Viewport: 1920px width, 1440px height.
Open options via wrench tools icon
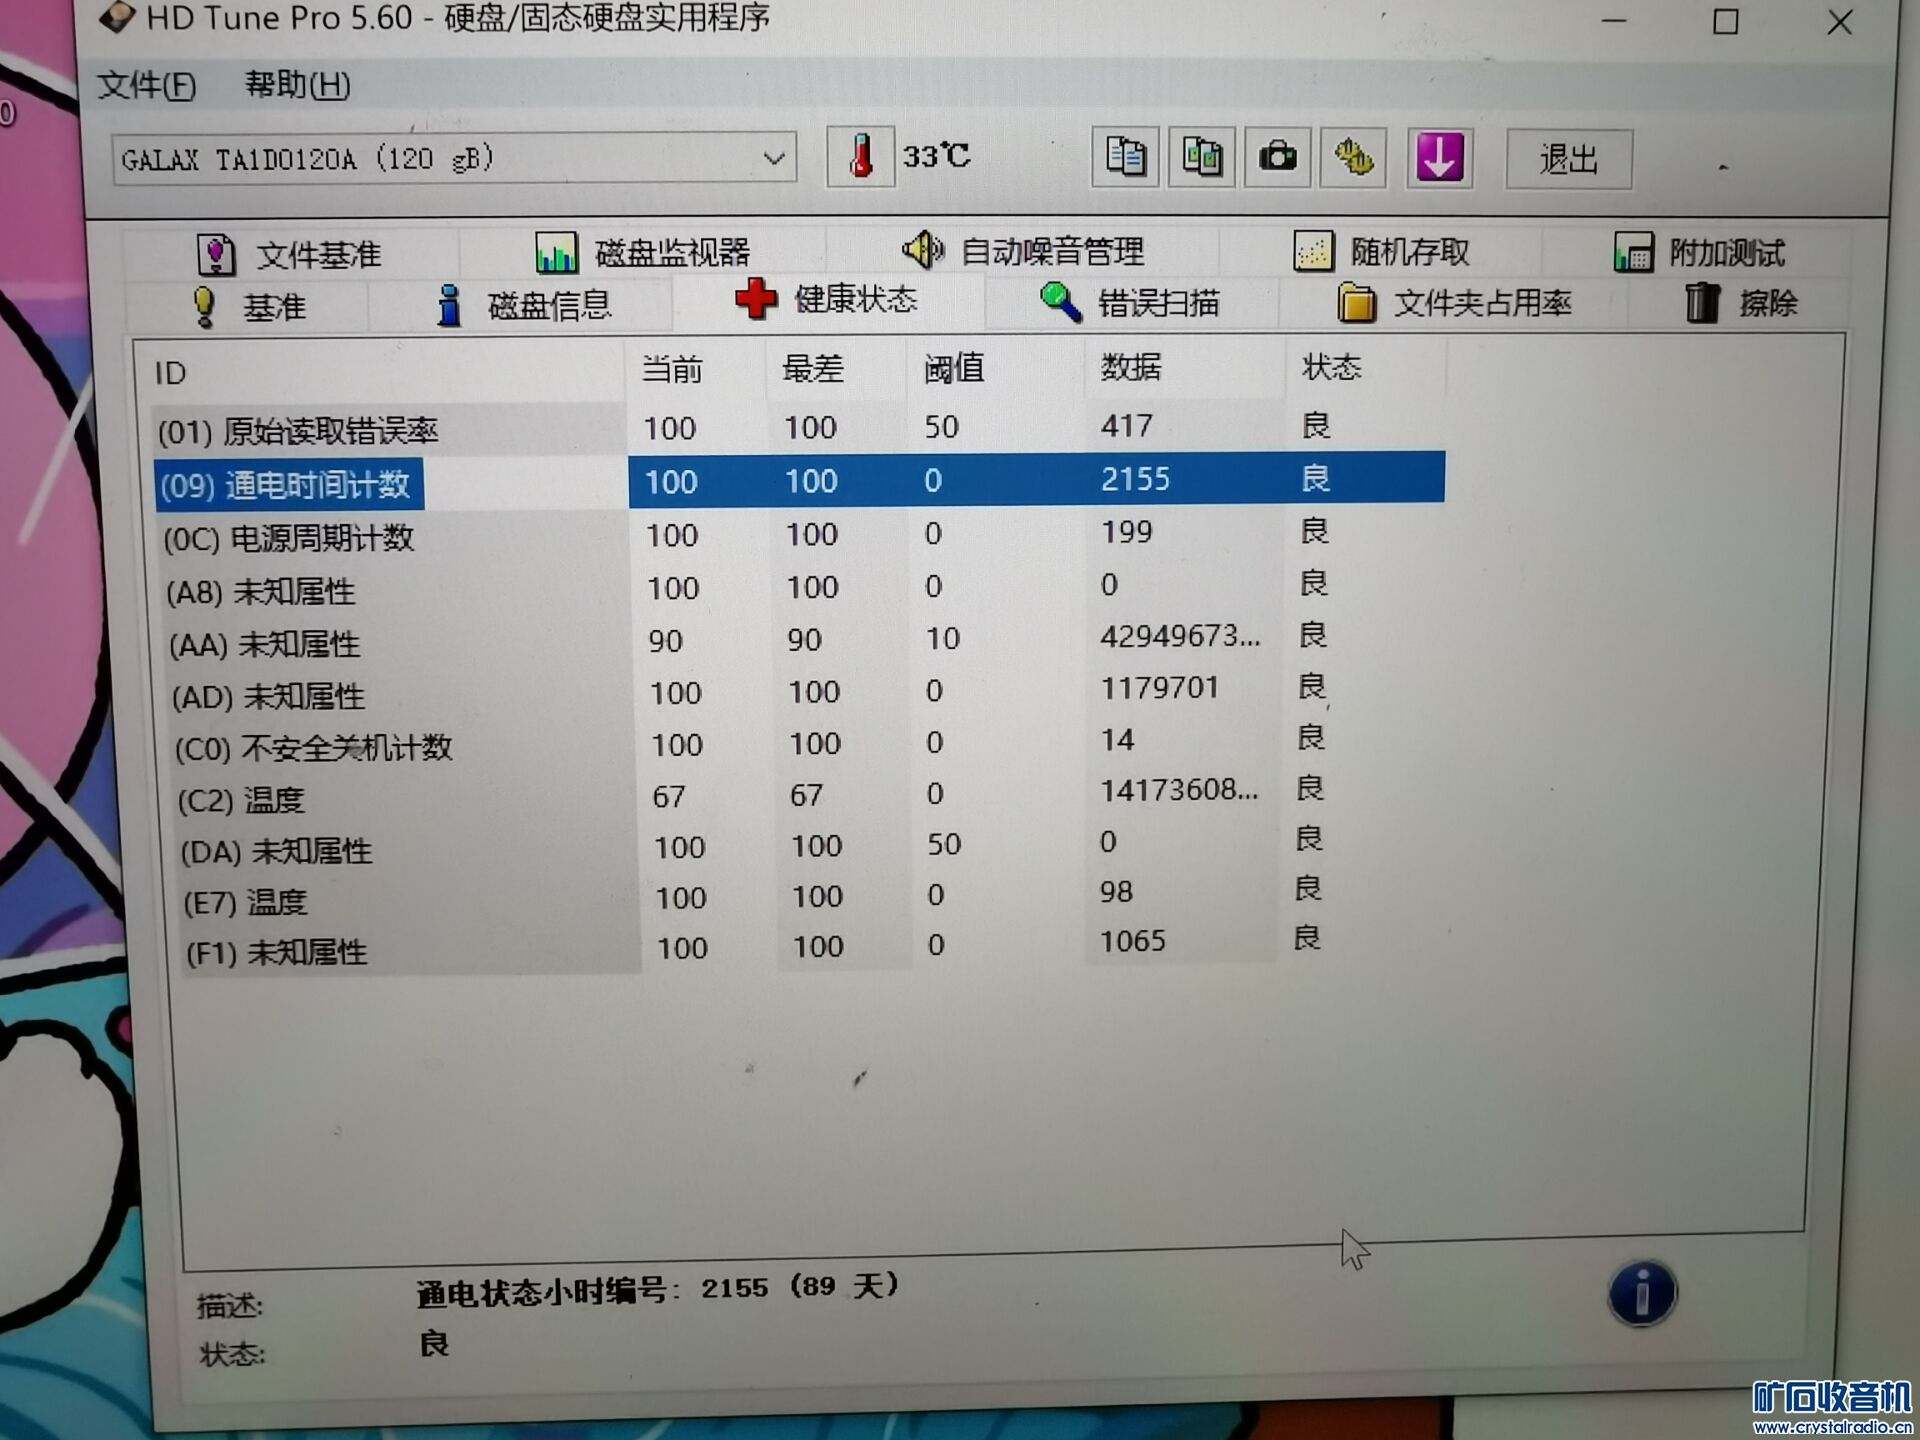click(x=1353, y=157)
